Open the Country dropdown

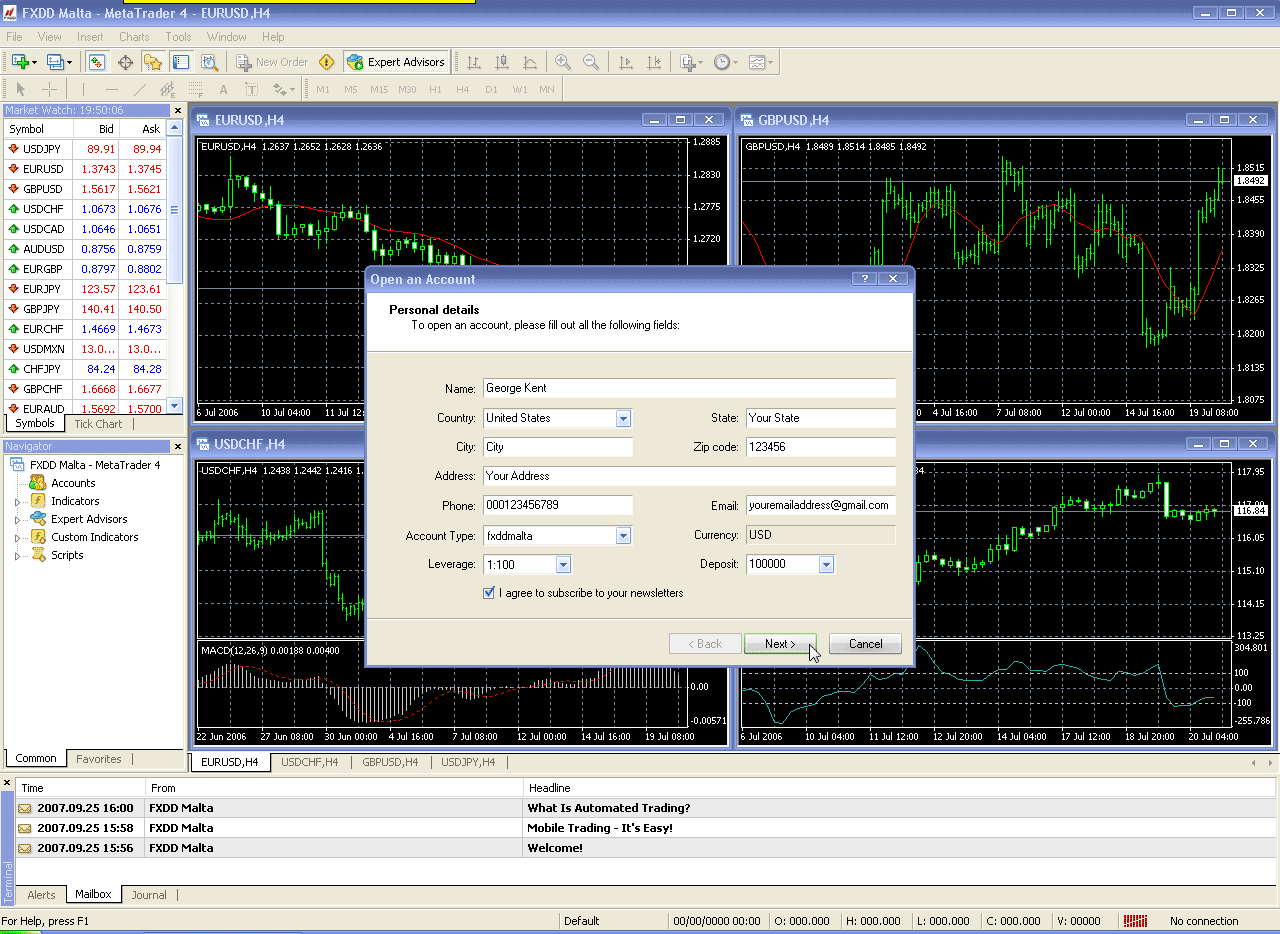(x=623, y=418)
